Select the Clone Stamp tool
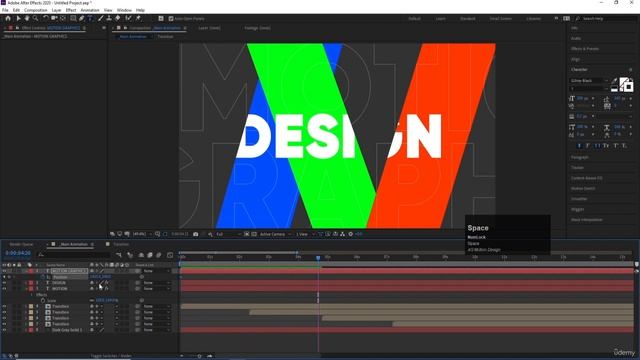The image size is (640, 360). pyautogui.click(x=109, y=18)
